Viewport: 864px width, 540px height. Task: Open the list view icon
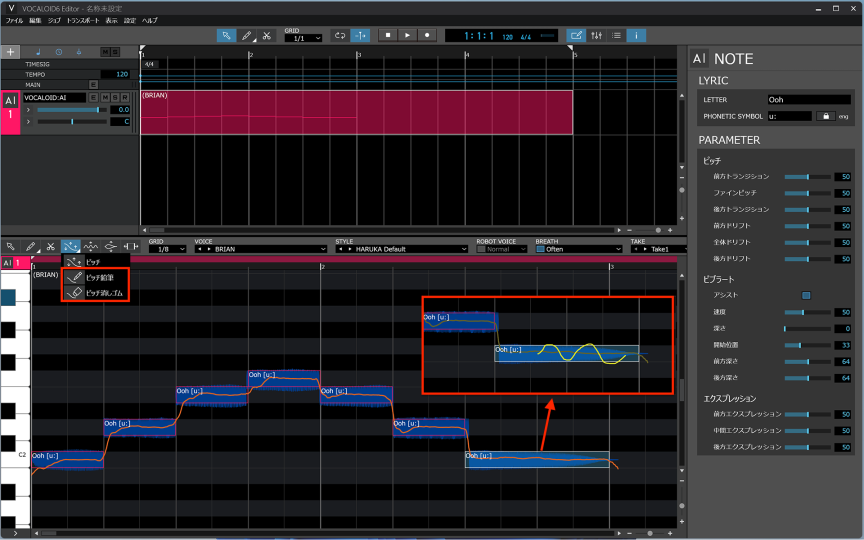(x=617, y=36)
